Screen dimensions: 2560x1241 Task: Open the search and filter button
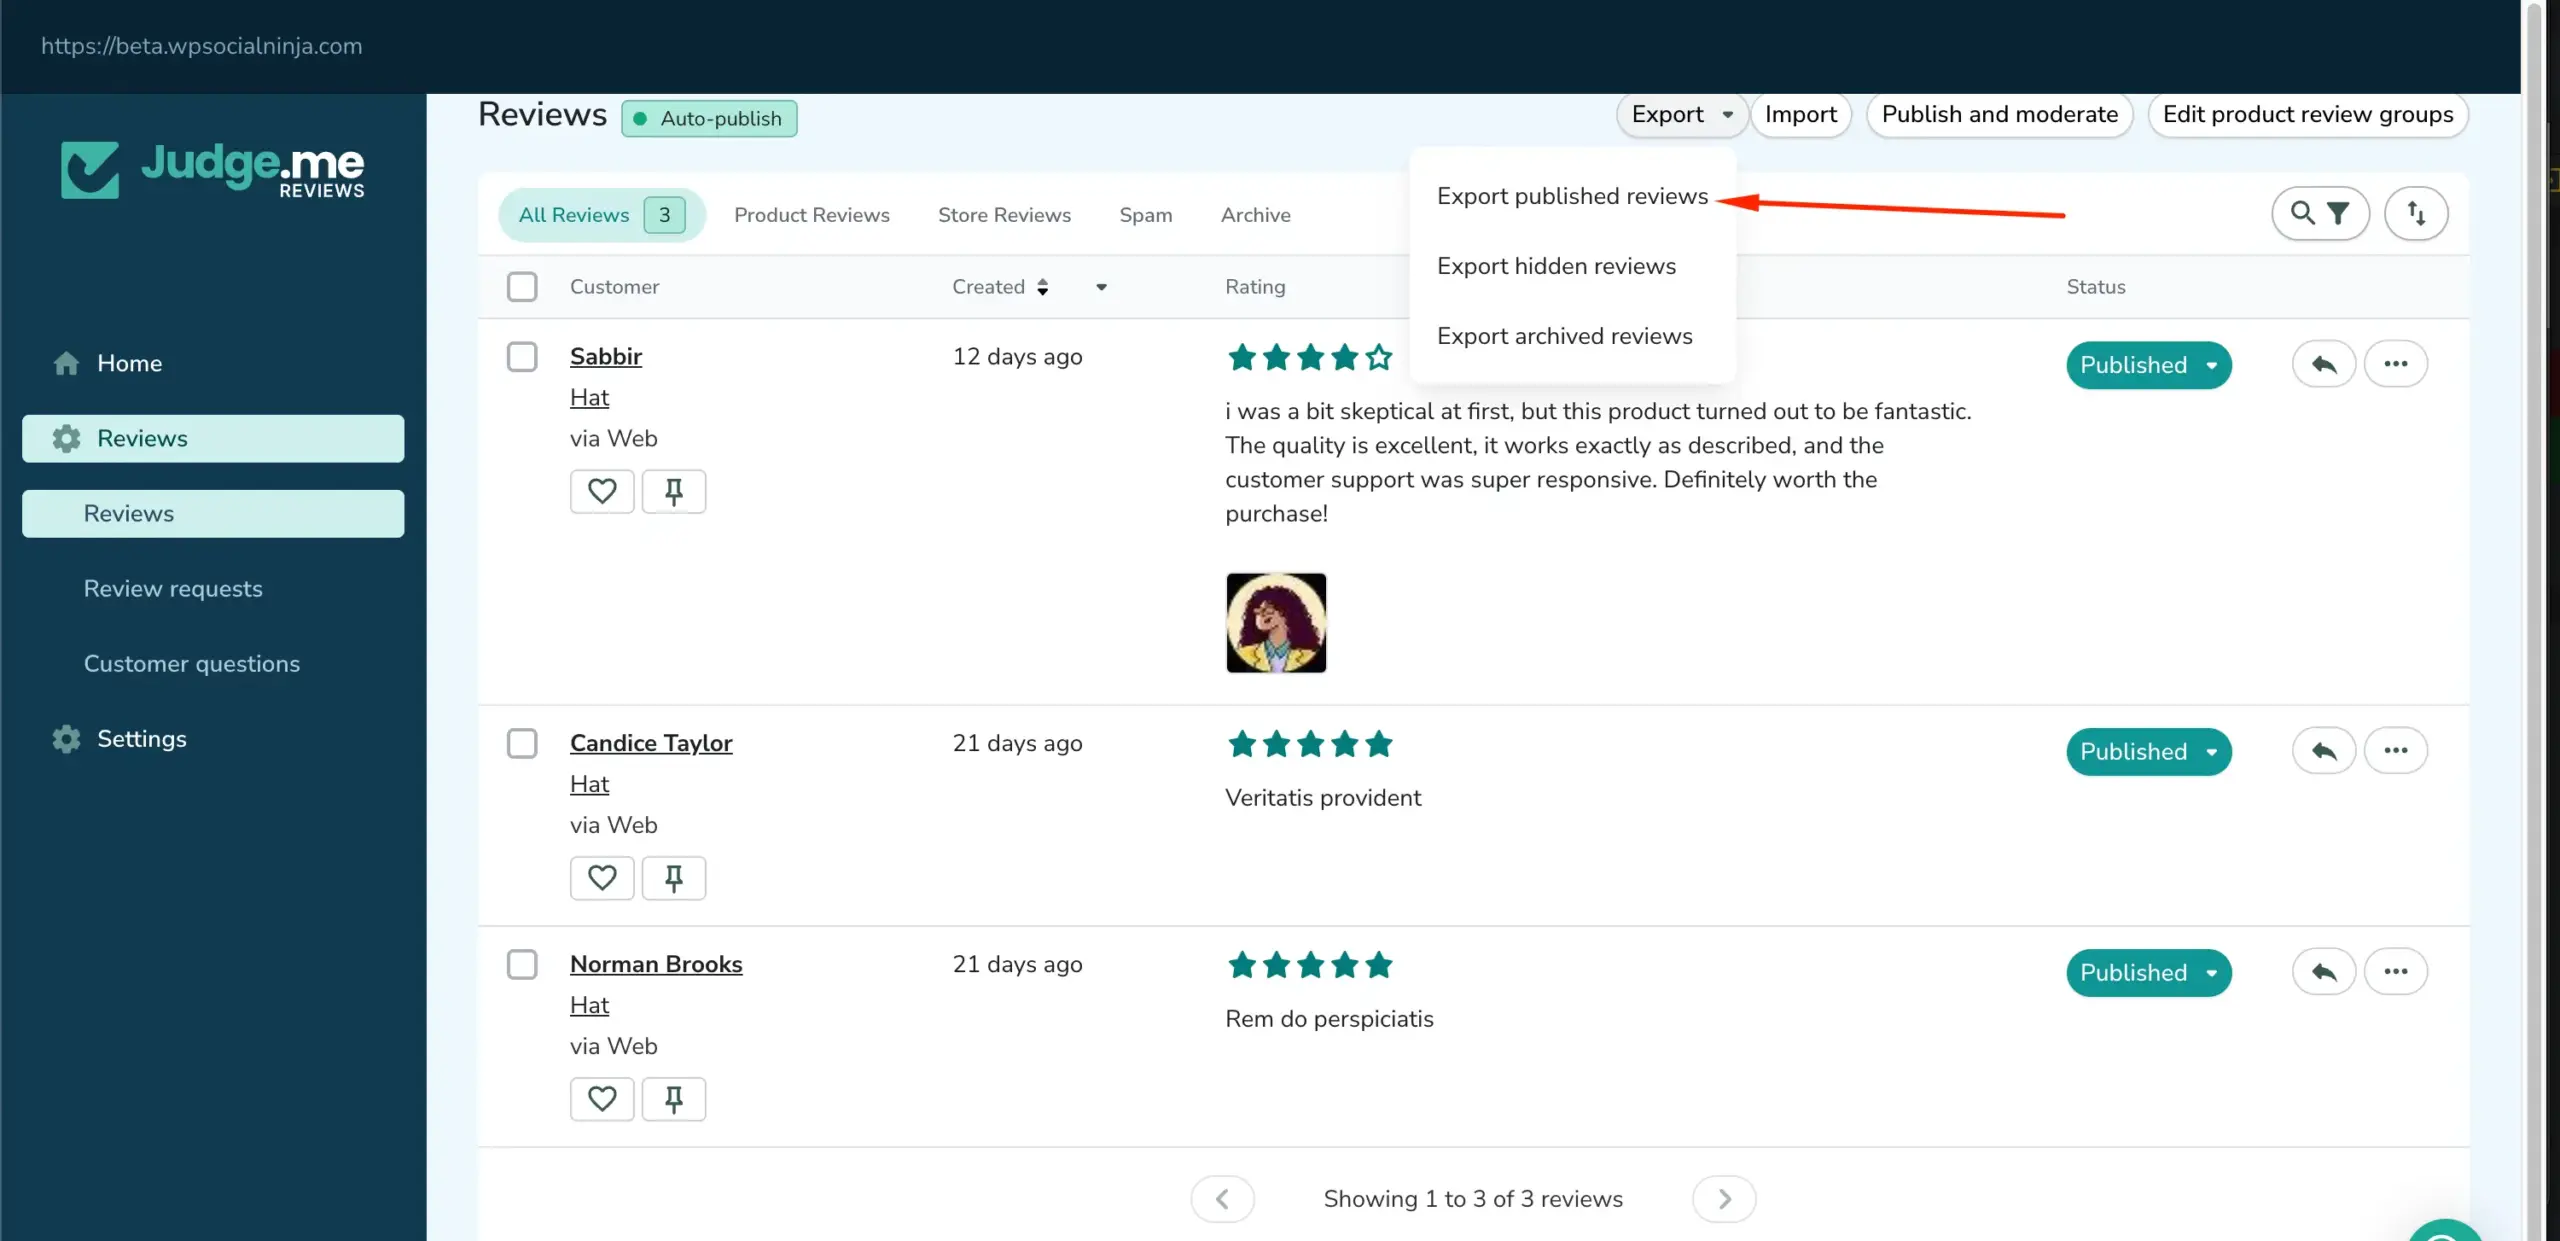(2320, 213)
